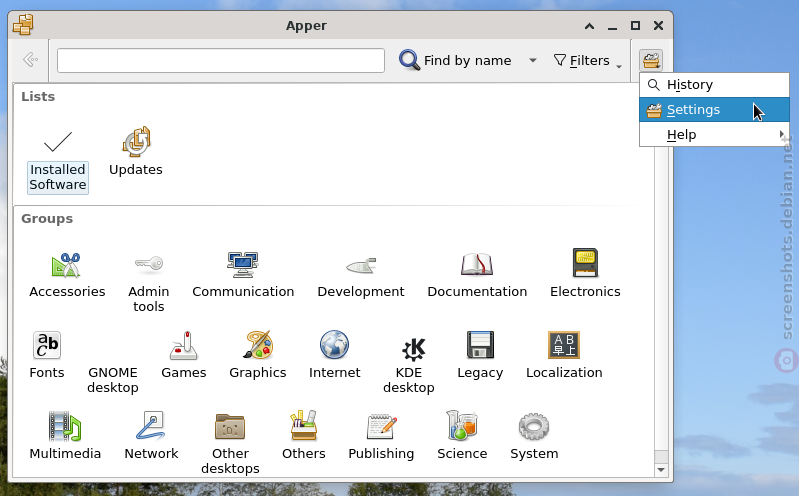Open the Documentation group
The width and height of the screenshot is (799, 496).
point(477,275)
